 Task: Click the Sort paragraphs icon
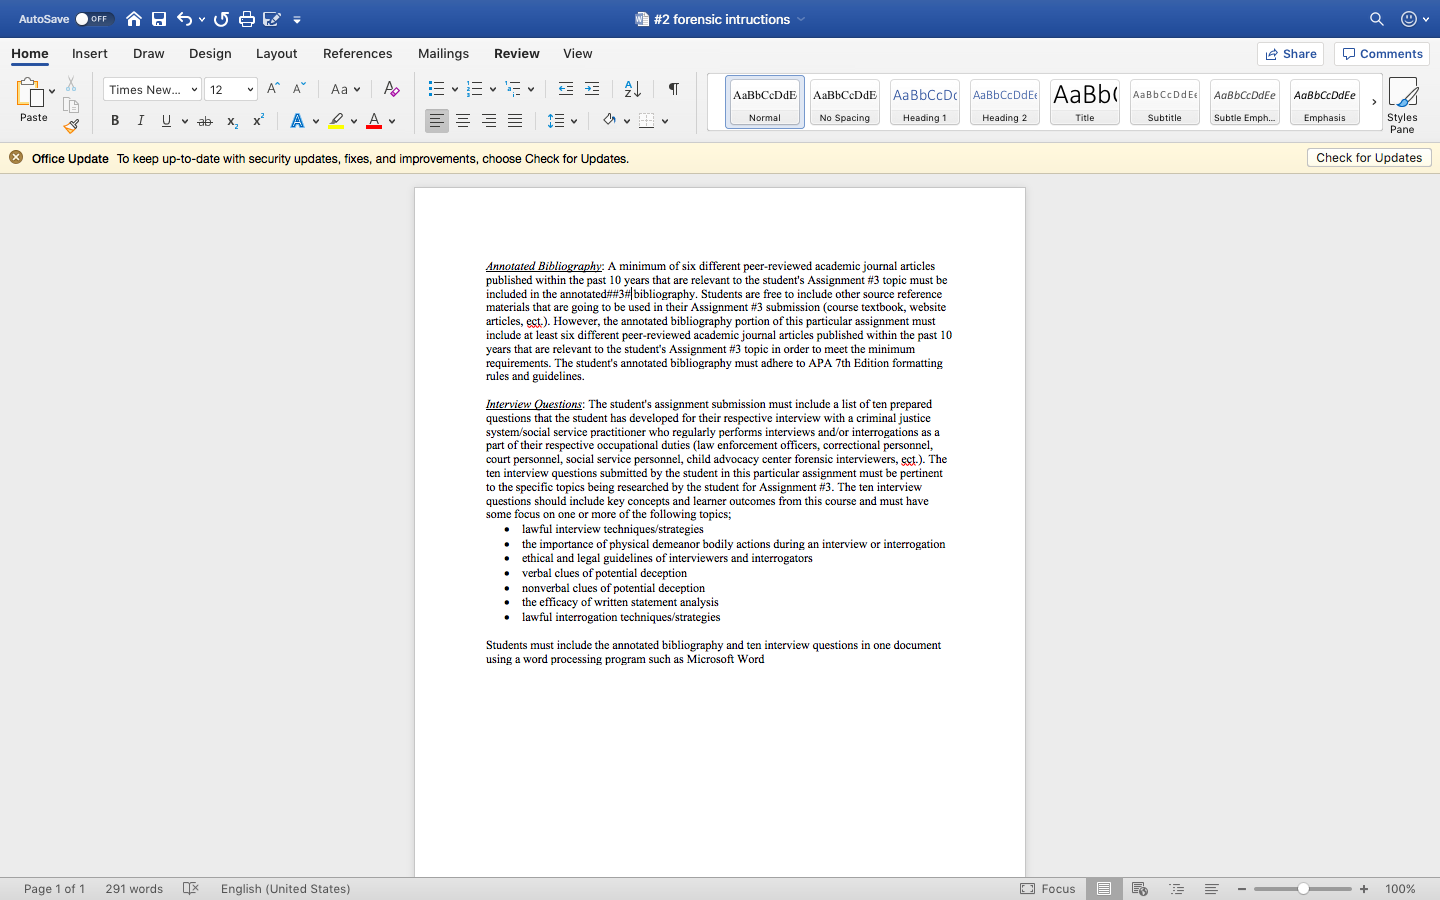(x=632, y=89)
